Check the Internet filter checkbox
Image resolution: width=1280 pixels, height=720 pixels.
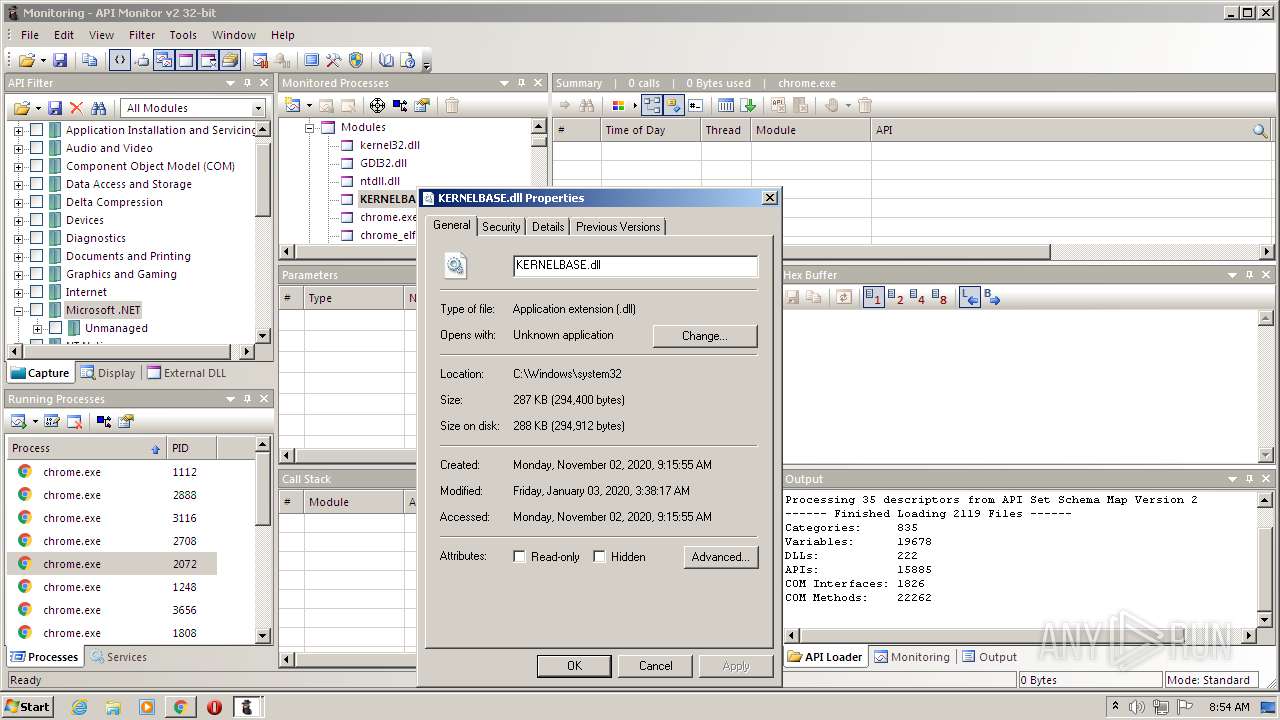click(37, 292)
